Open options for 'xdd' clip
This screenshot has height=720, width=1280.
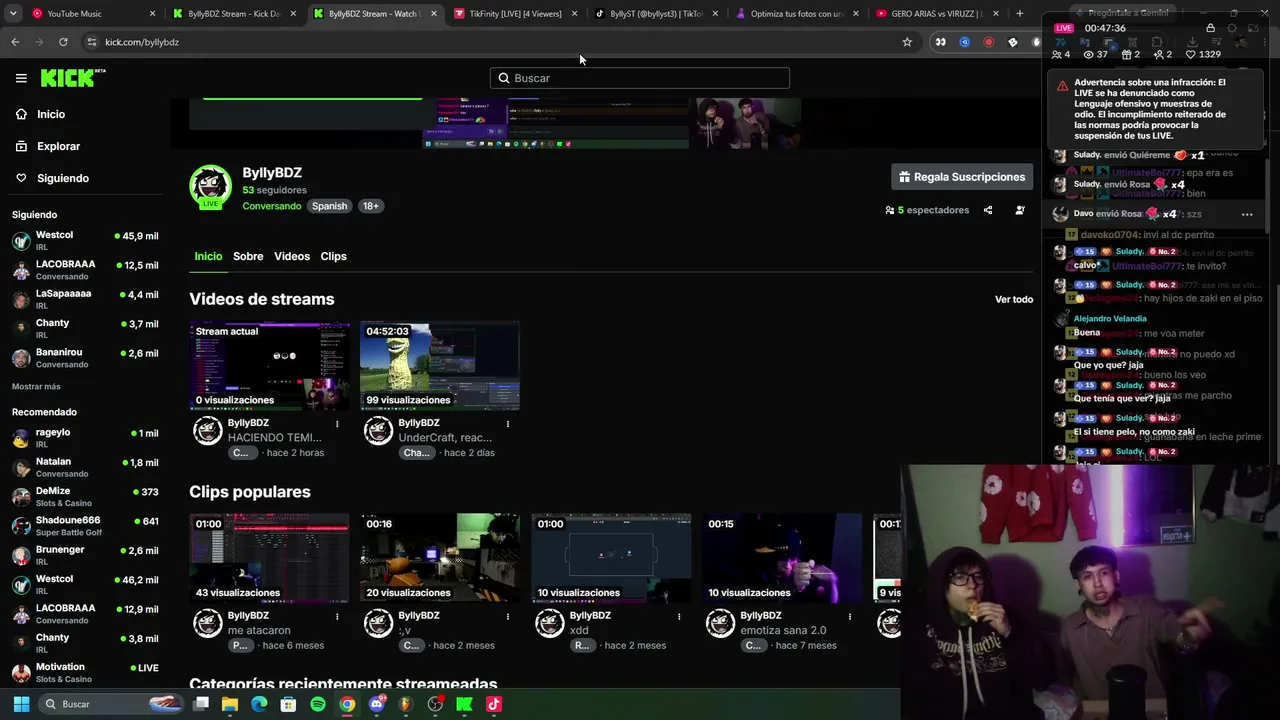[679, 617]
